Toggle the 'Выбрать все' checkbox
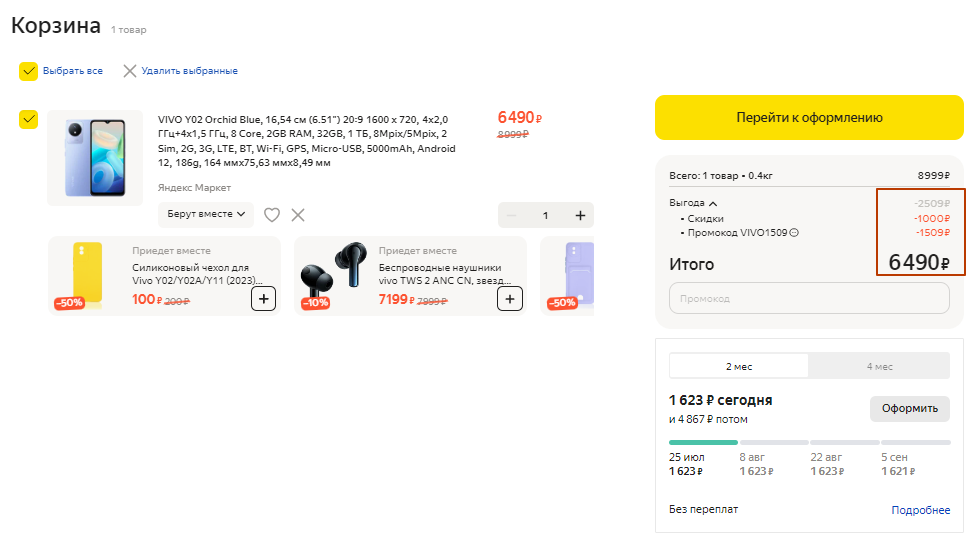This screenshot has width=980, height=548. click(29, 71)
